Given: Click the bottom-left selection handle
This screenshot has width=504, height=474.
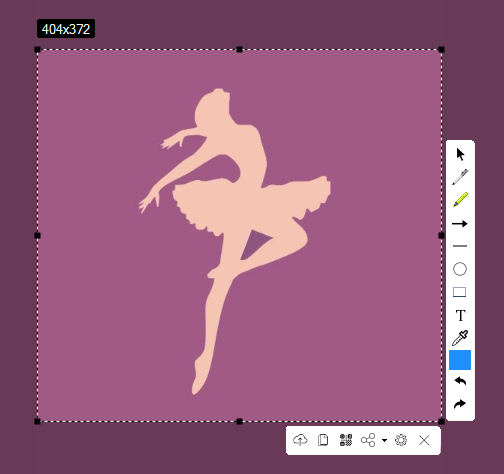Looking at the screenshot, I should 37,422.
